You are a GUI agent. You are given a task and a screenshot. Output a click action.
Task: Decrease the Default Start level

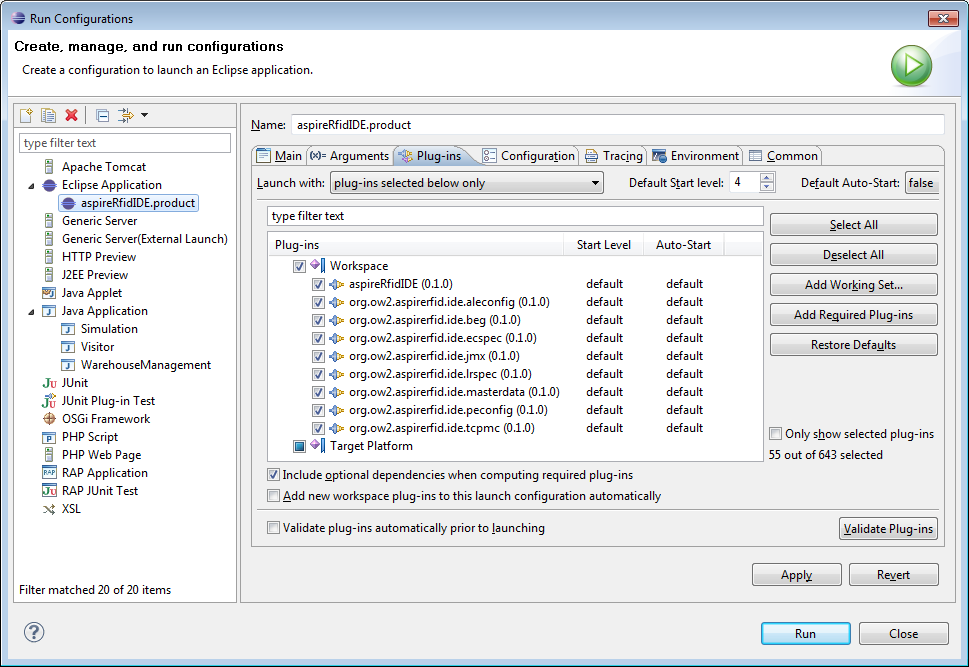pyautogui.click(x=767, y=187)
